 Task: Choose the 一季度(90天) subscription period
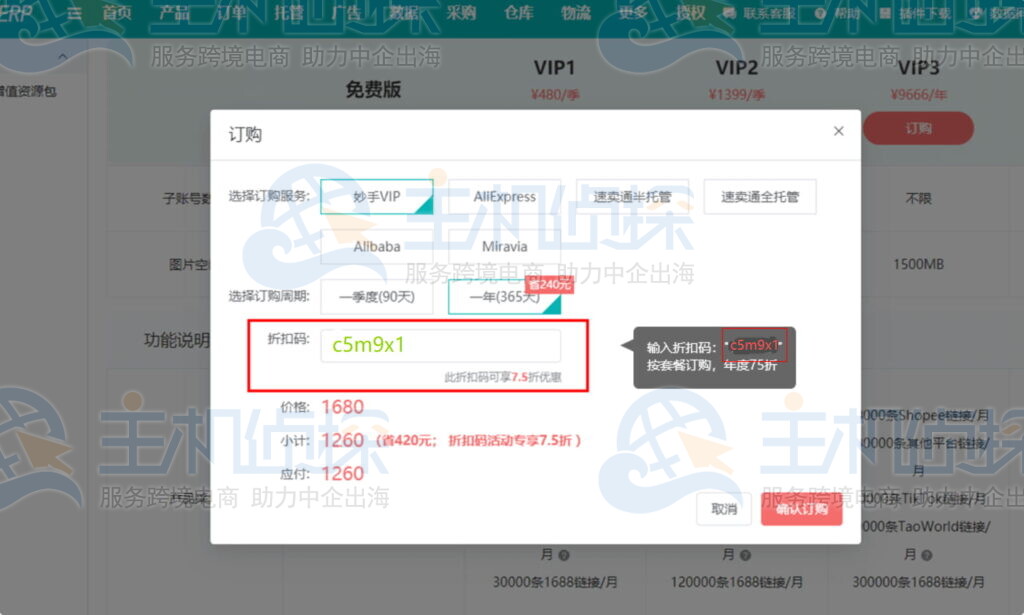[377, 297]
